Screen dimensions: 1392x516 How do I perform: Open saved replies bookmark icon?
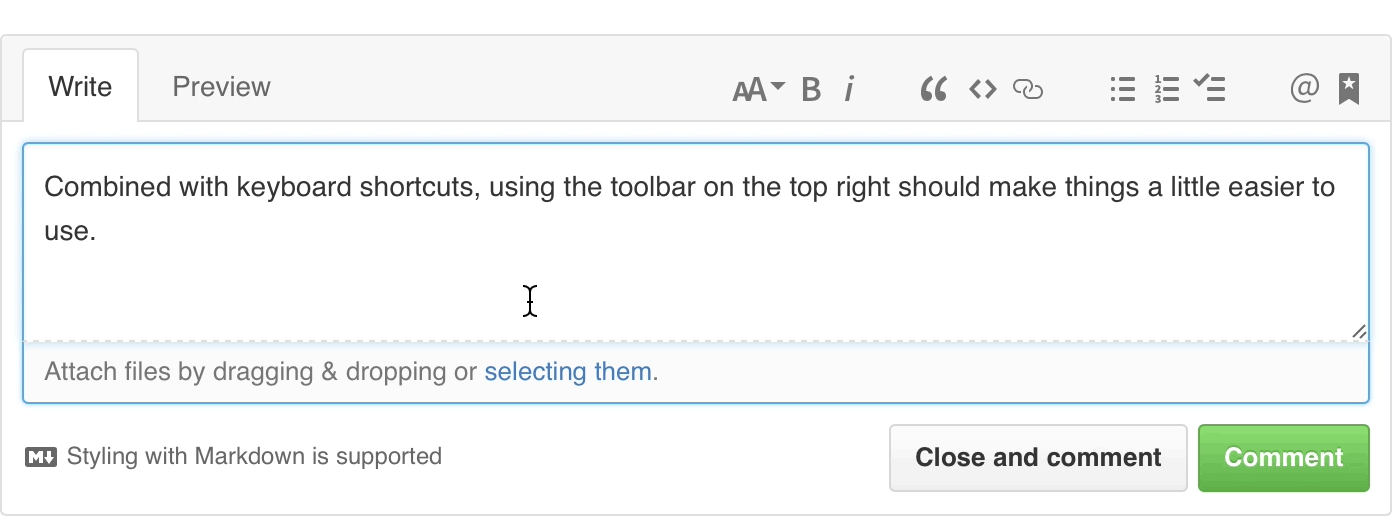[1349, 90]
